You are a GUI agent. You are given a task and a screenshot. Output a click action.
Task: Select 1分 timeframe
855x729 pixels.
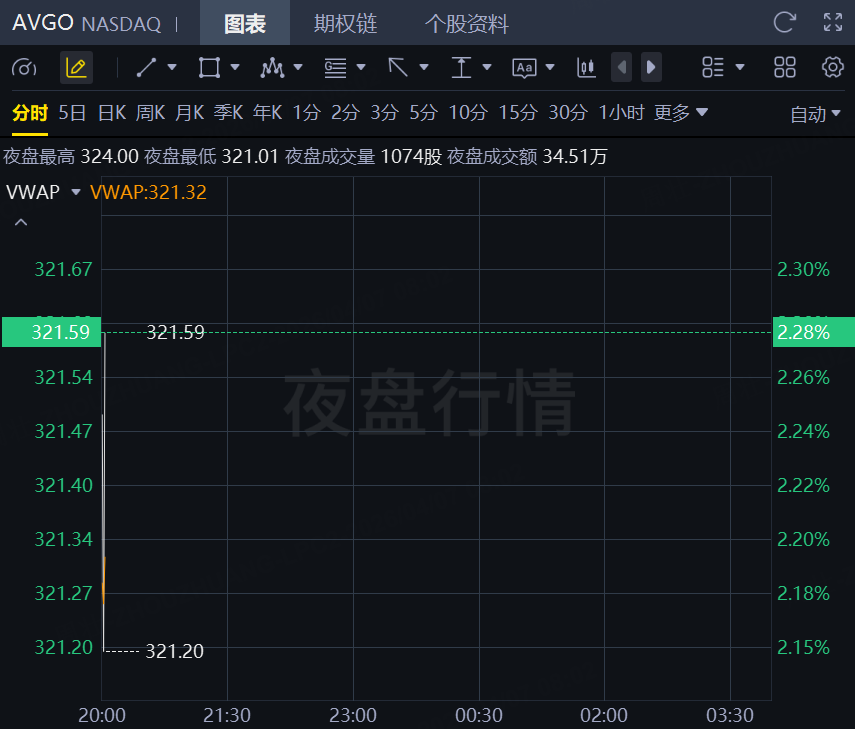point(306,113)
